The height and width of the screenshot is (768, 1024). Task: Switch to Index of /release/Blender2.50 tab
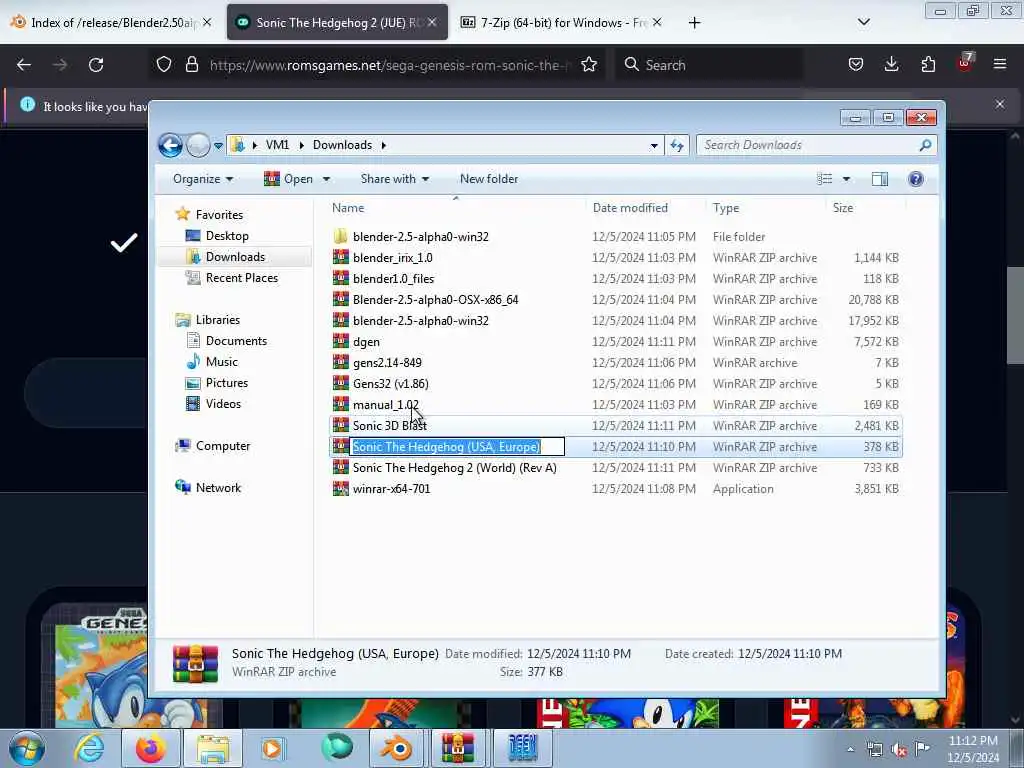[x=113, y=22]
